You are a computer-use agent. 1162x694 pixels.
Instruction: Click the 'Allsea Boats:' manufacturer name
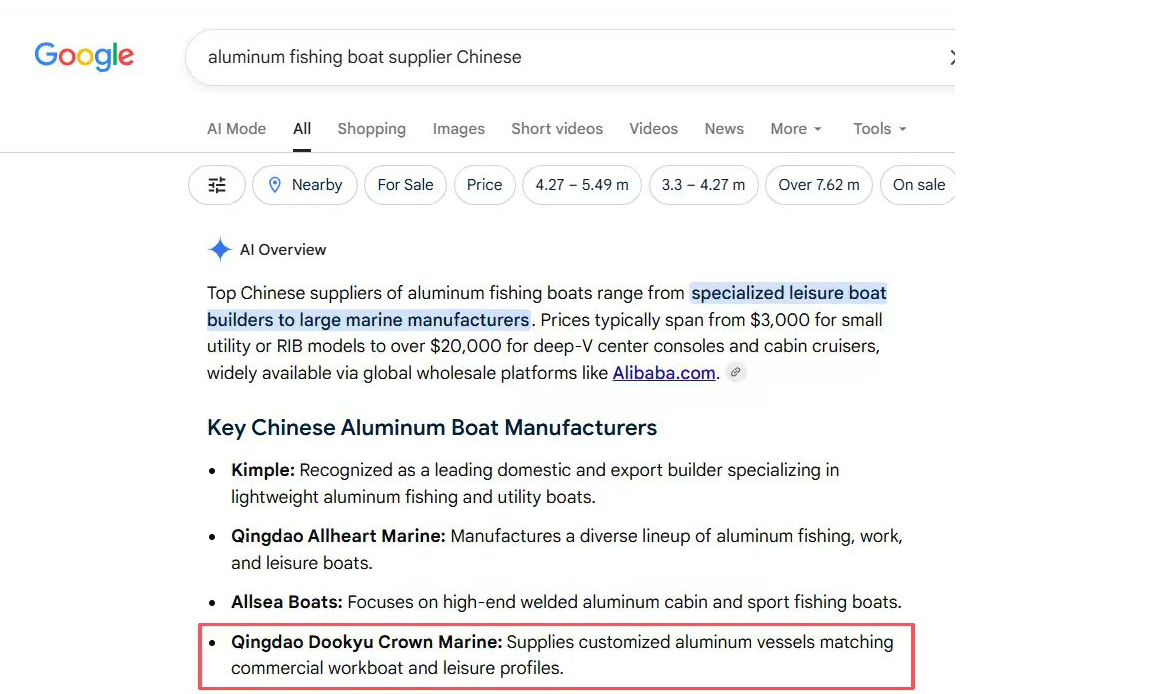pyautogui.click(x=287, y=602)
